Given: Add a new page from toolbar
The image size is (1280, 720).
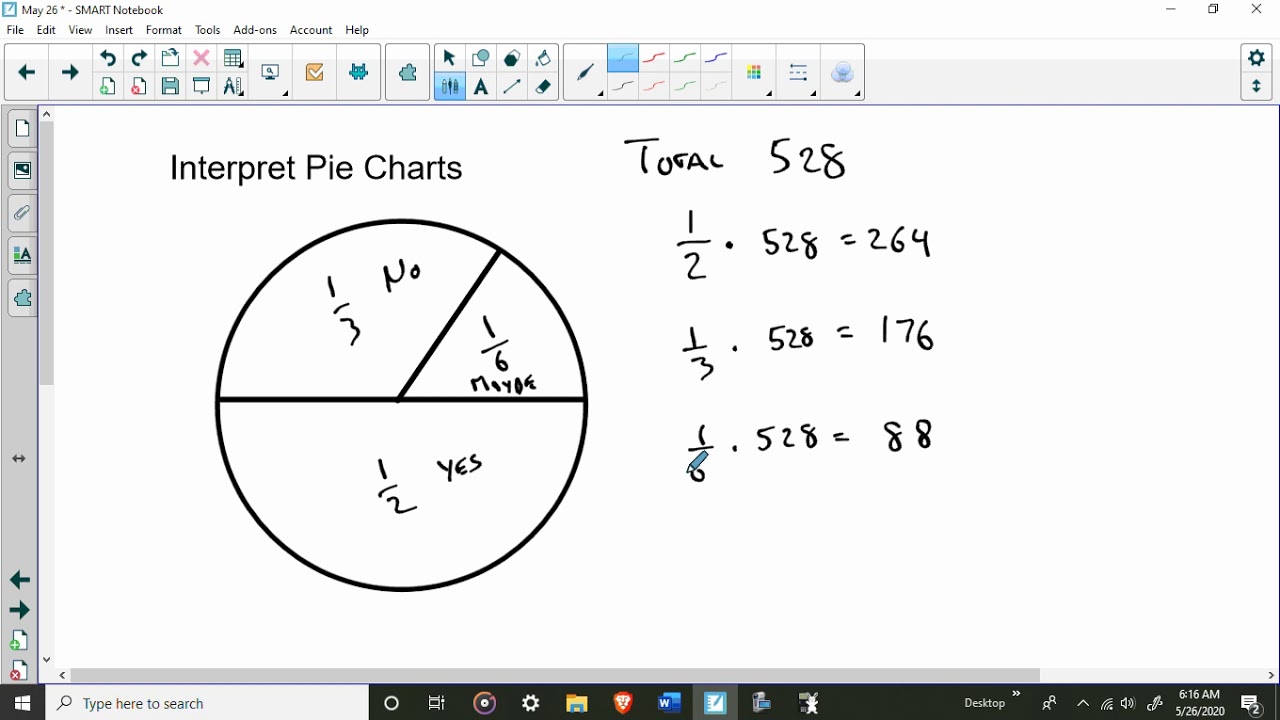Looking at the screenshot, I should [x=108, y=87].
